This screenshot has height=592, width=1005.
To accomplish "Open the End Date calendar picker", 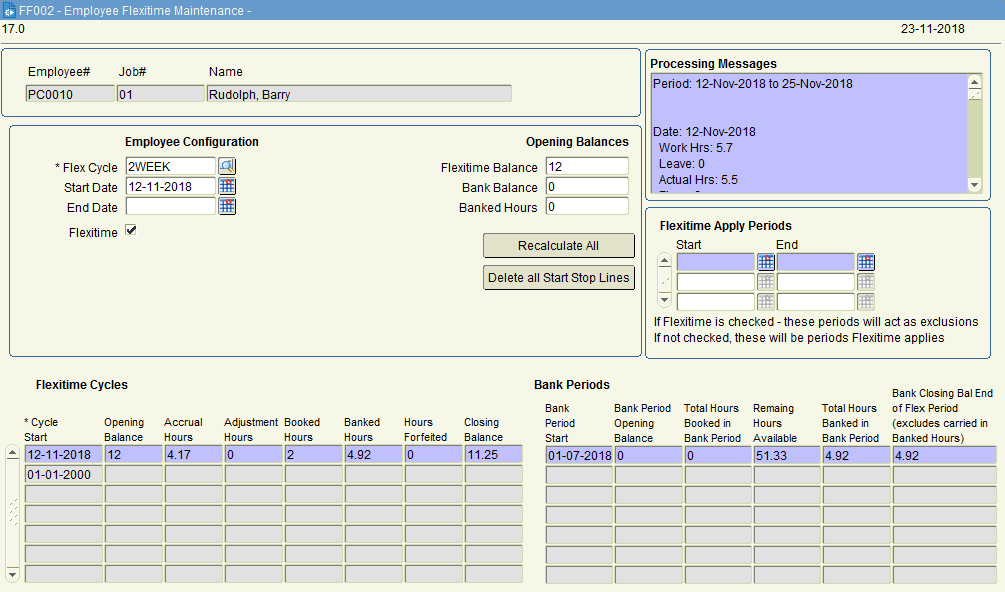I will click(227, 206).
